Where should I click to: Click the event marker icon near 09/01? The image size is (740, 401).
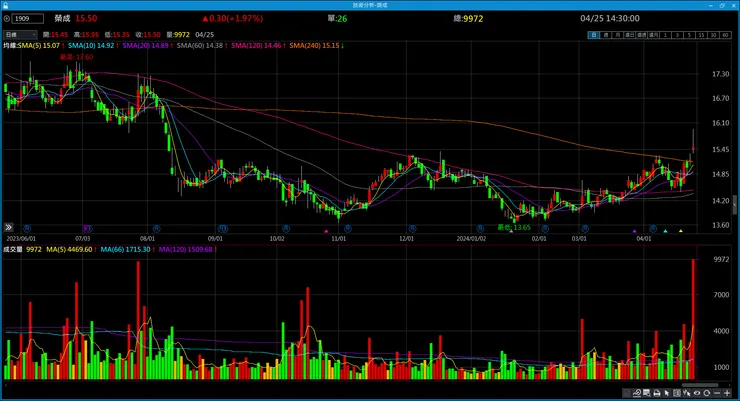click(x=223, y=228)
